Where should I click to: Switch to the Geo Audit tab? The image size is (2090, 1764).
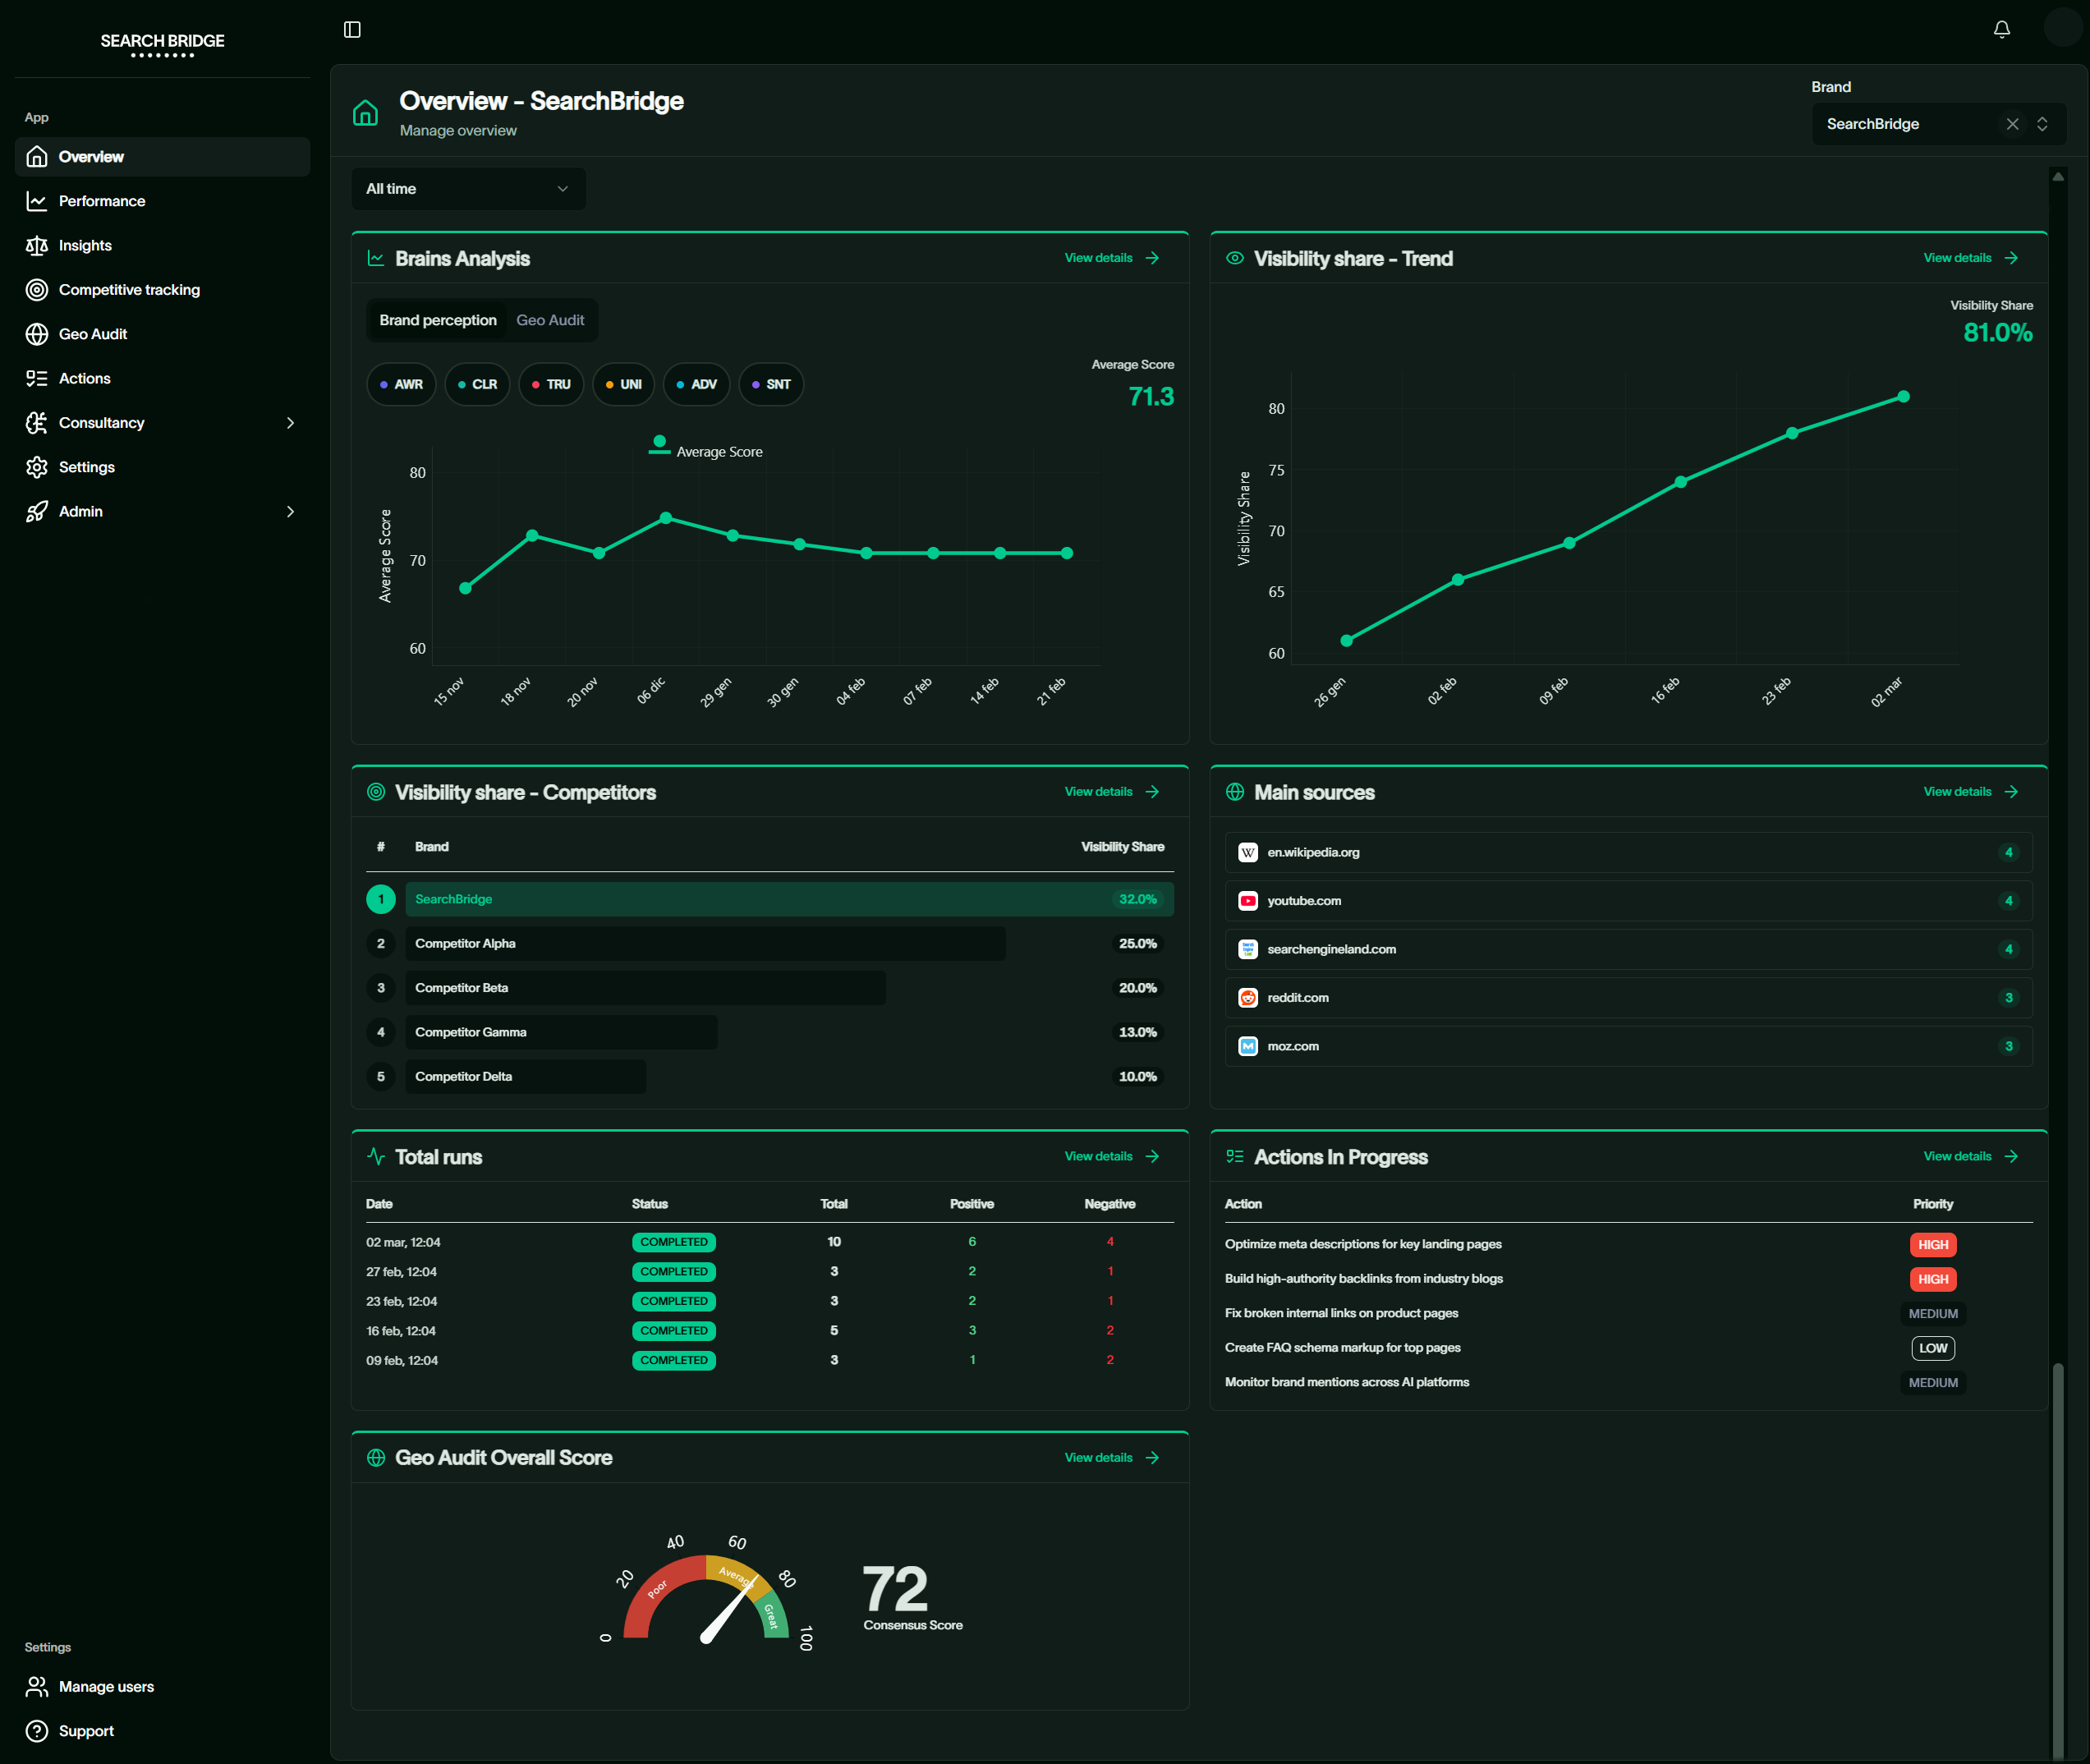(x=550, y=320)
